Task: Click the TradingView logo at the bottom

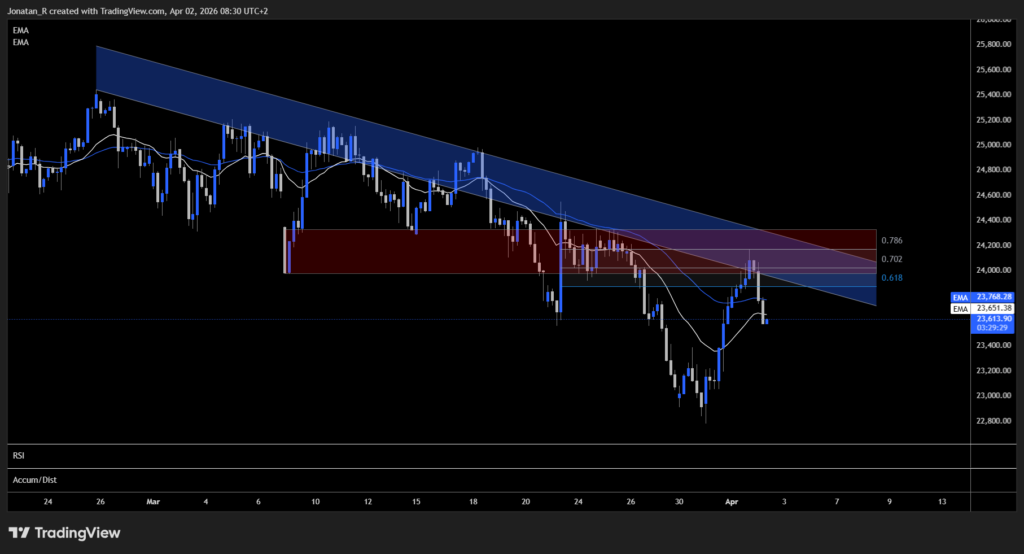Action: tap(64, 532)
